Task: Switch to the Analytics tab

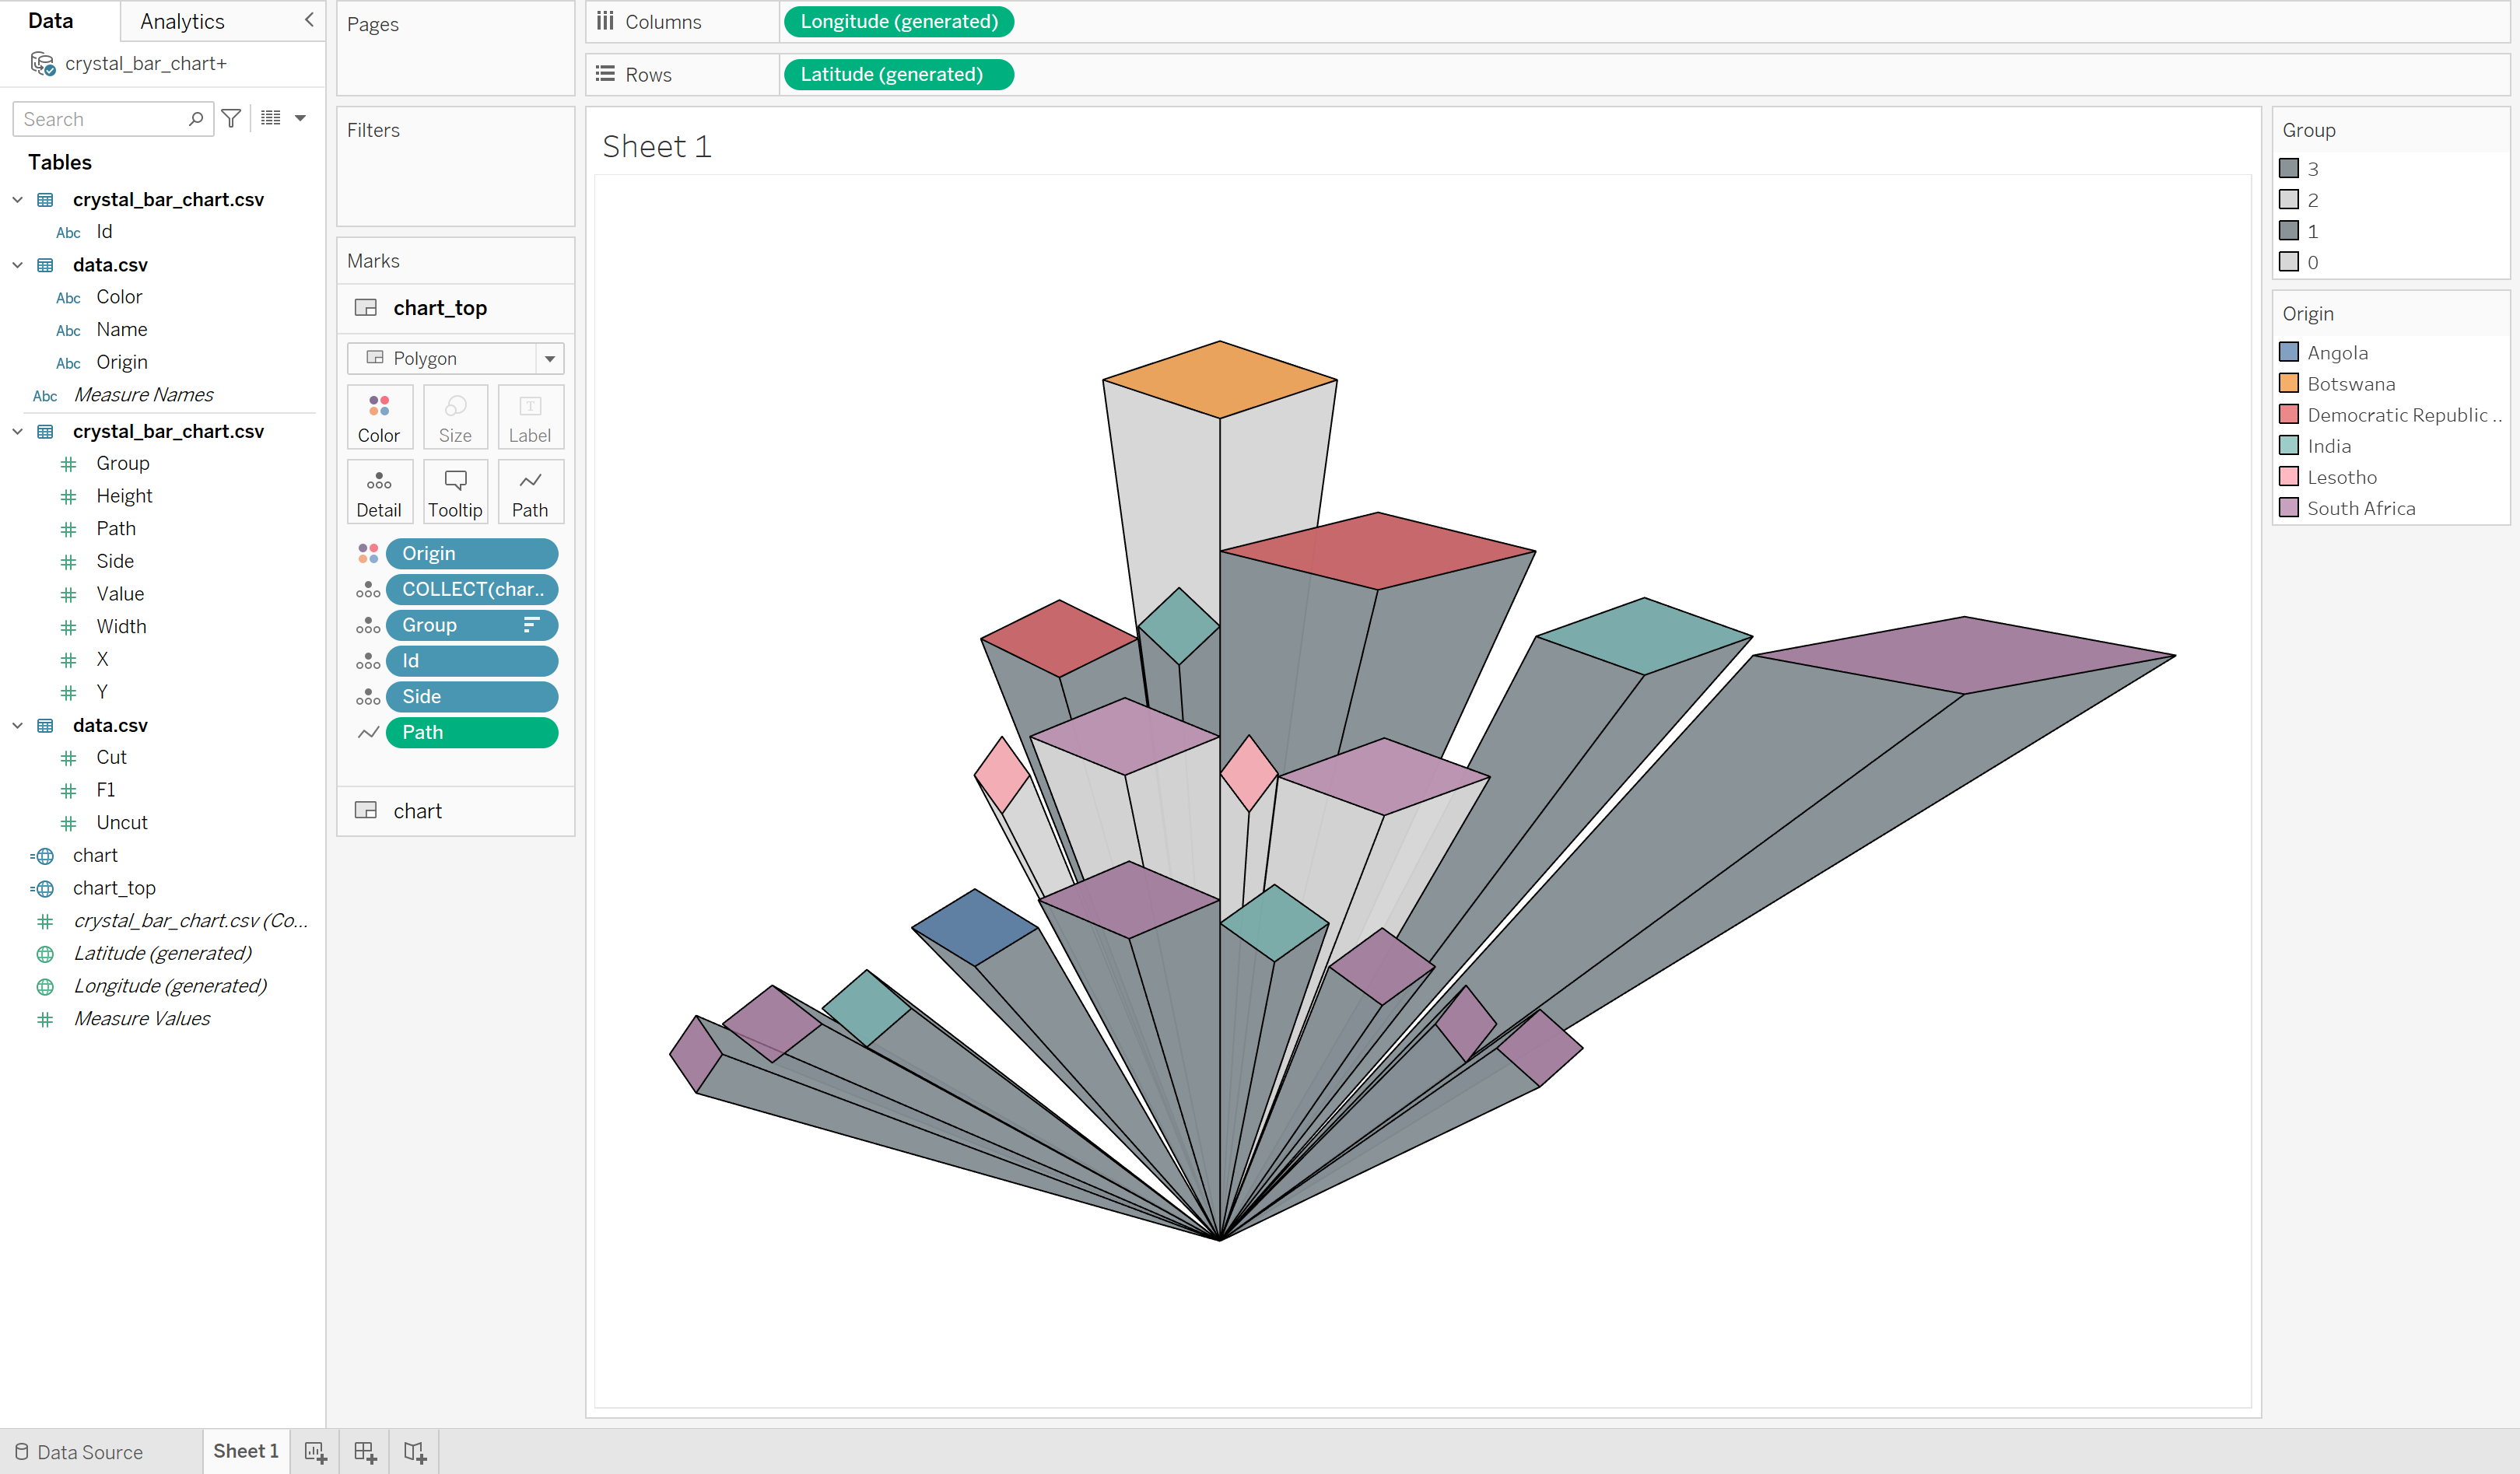Action: [182, 21]
